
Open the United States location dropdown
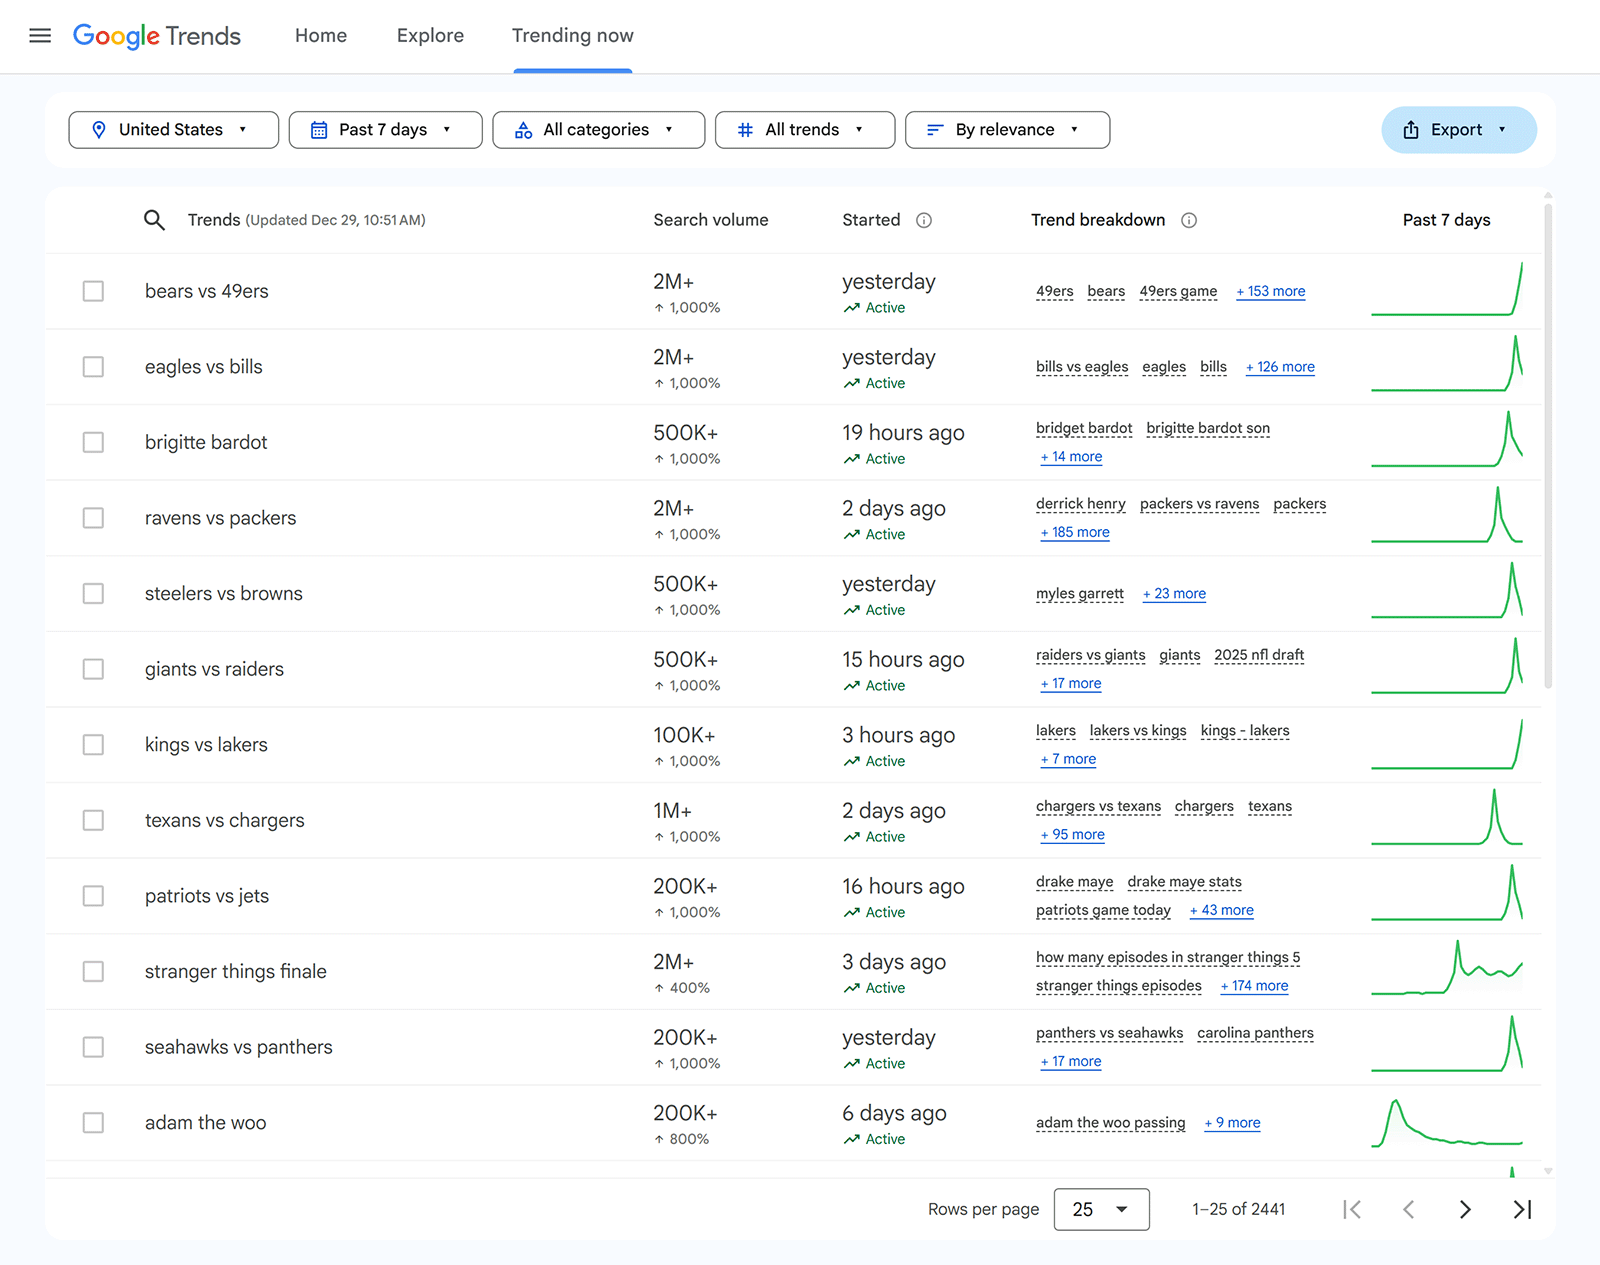click(173, 130)
